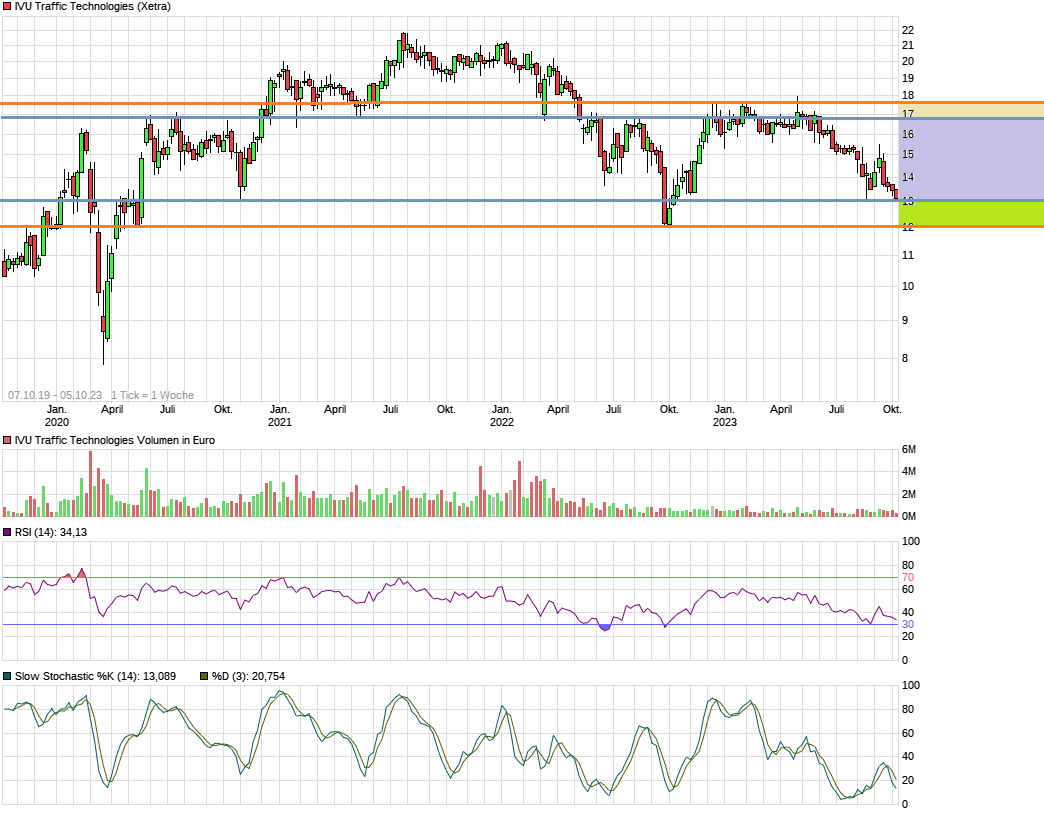Select the 'IVU Traffic Technologies Volumen in Euro' label
The width and height of the screenshot is (1044, 814).
tap(115, 441)
